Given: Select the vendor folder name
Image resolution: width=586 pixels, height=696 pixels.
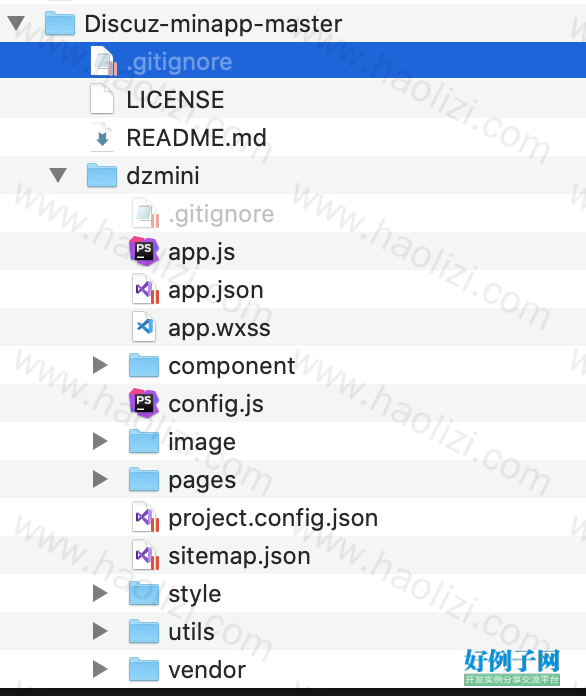Looking at the screenshot, I should (206, 670).
